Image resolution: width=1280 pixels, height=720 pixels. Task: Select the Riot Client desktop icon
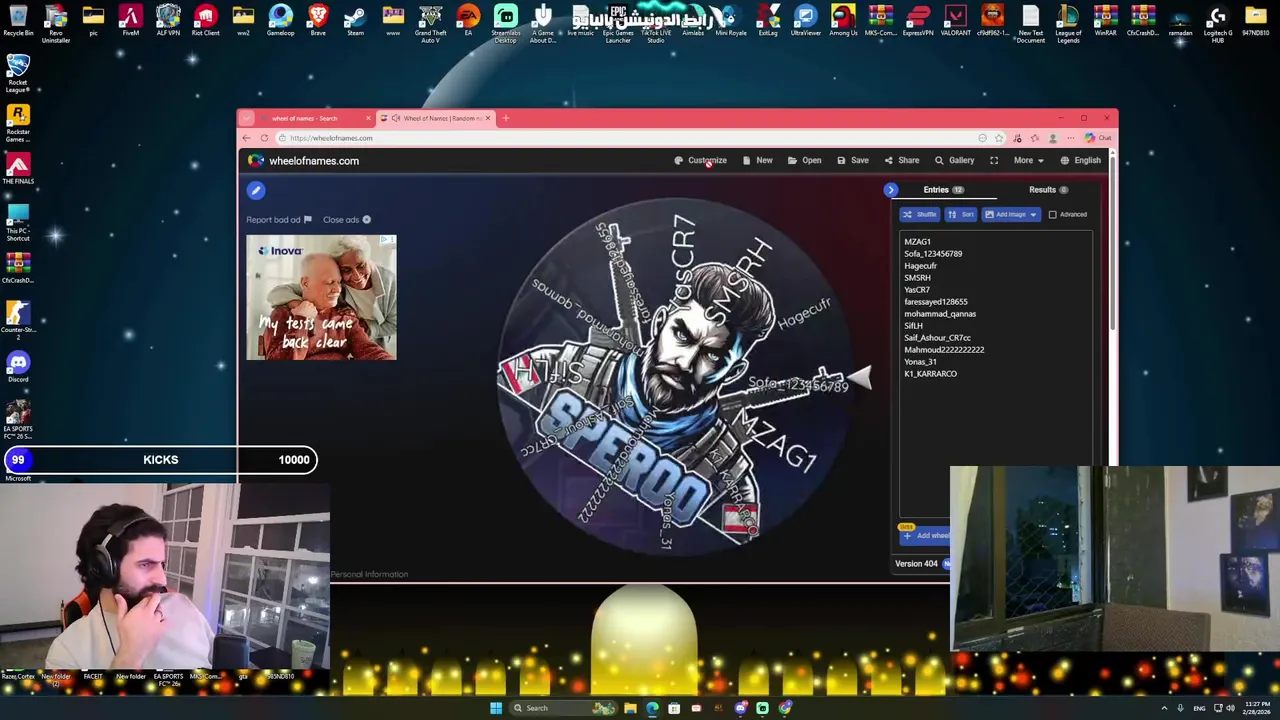(x=205, y=20)
